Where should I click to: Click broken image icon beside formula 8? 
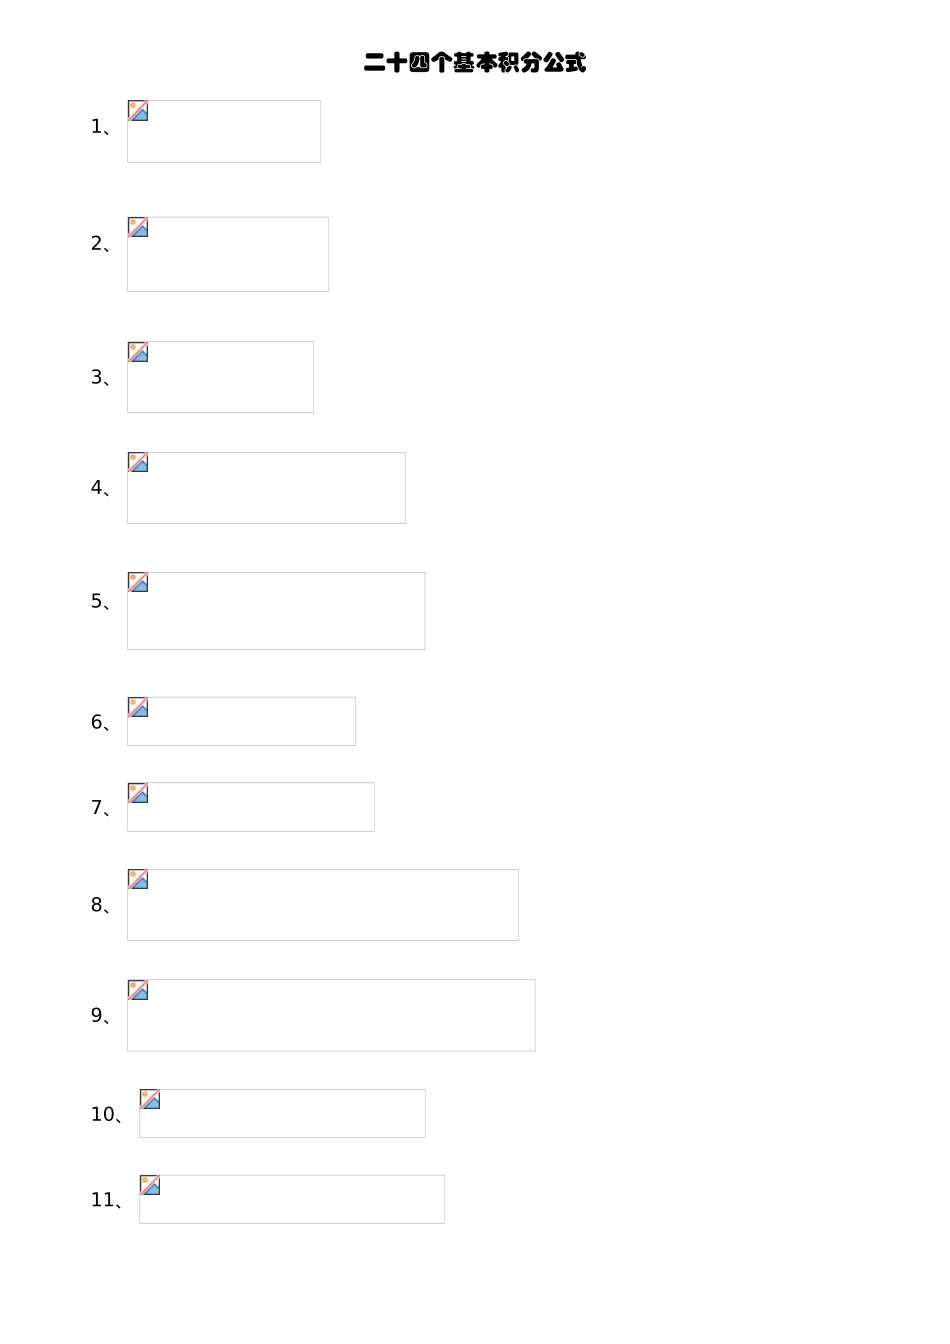(x=138, y=880)
